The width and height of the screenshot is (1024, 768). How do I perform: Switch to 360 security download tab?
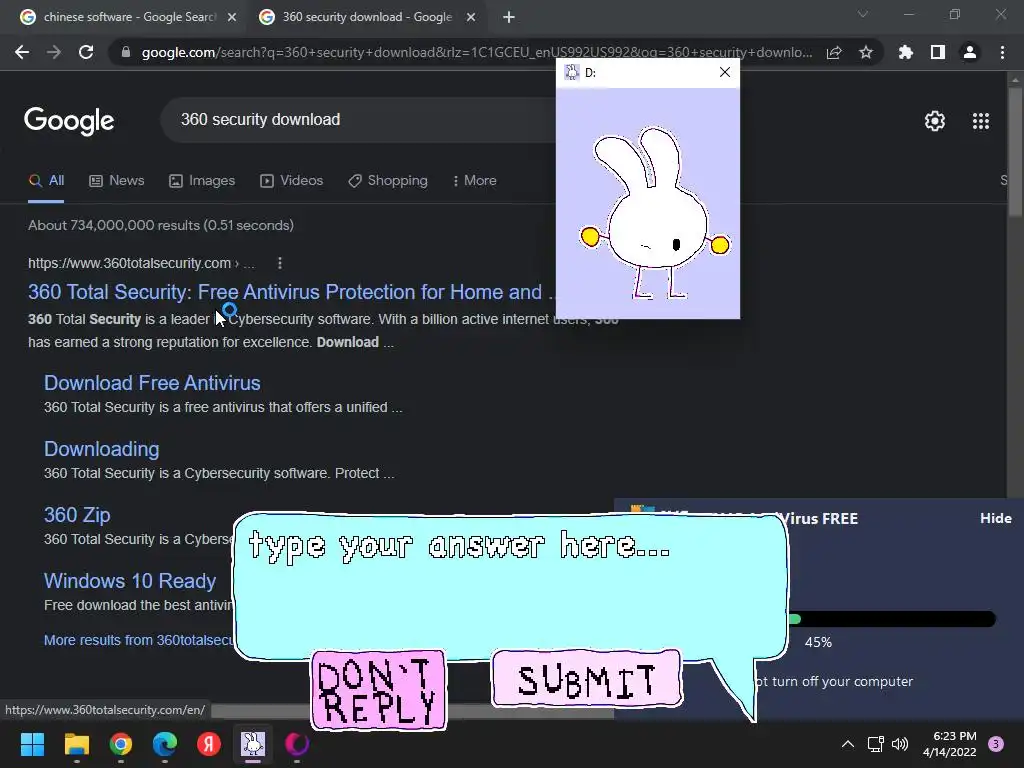(368, 18)
